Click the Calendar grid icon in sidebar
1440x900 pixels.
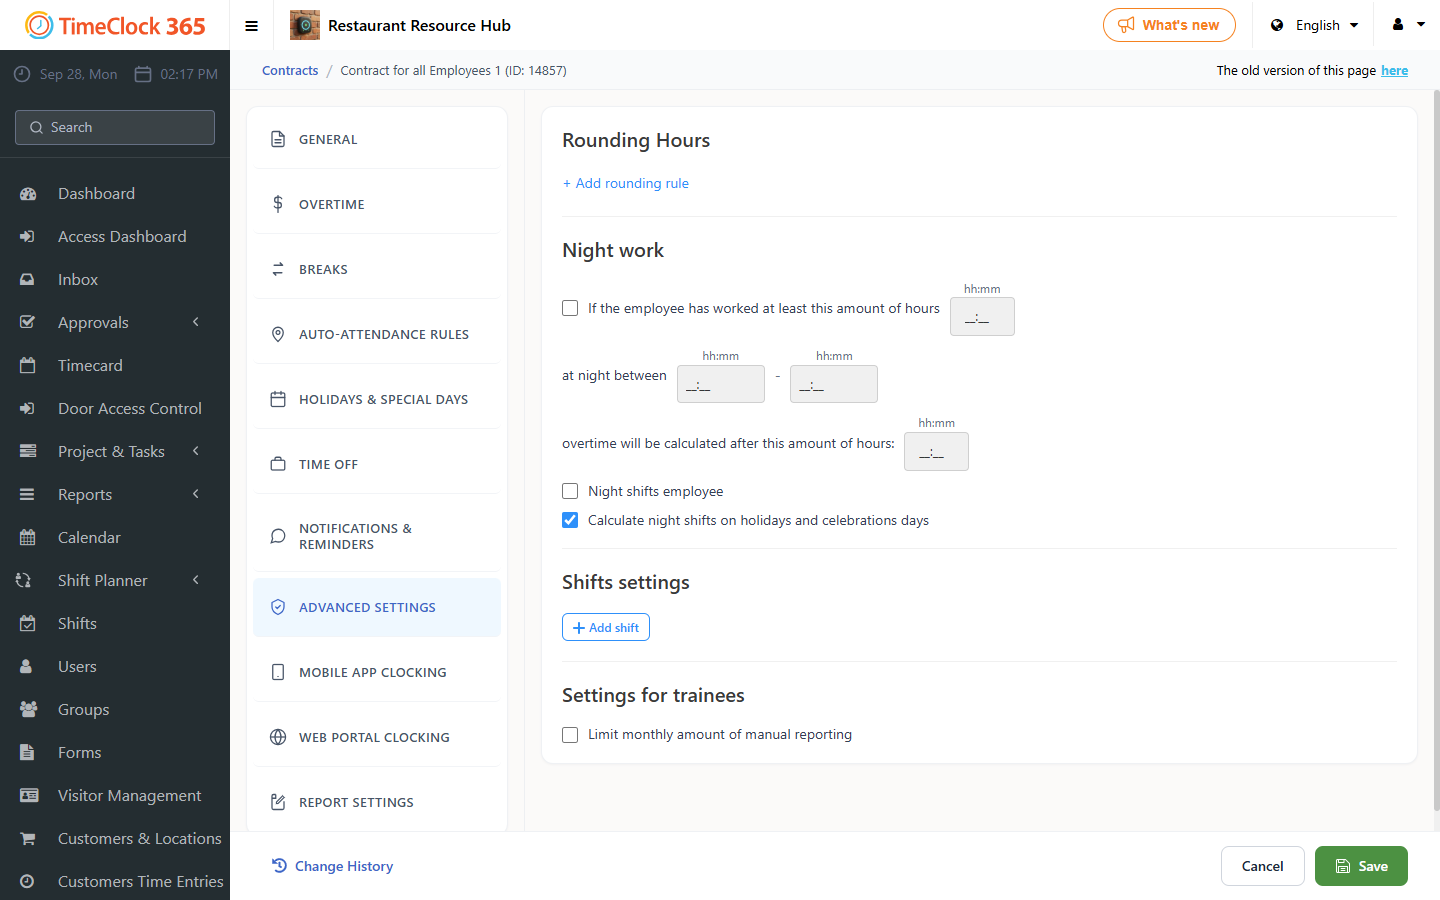[x=28, y=538]
